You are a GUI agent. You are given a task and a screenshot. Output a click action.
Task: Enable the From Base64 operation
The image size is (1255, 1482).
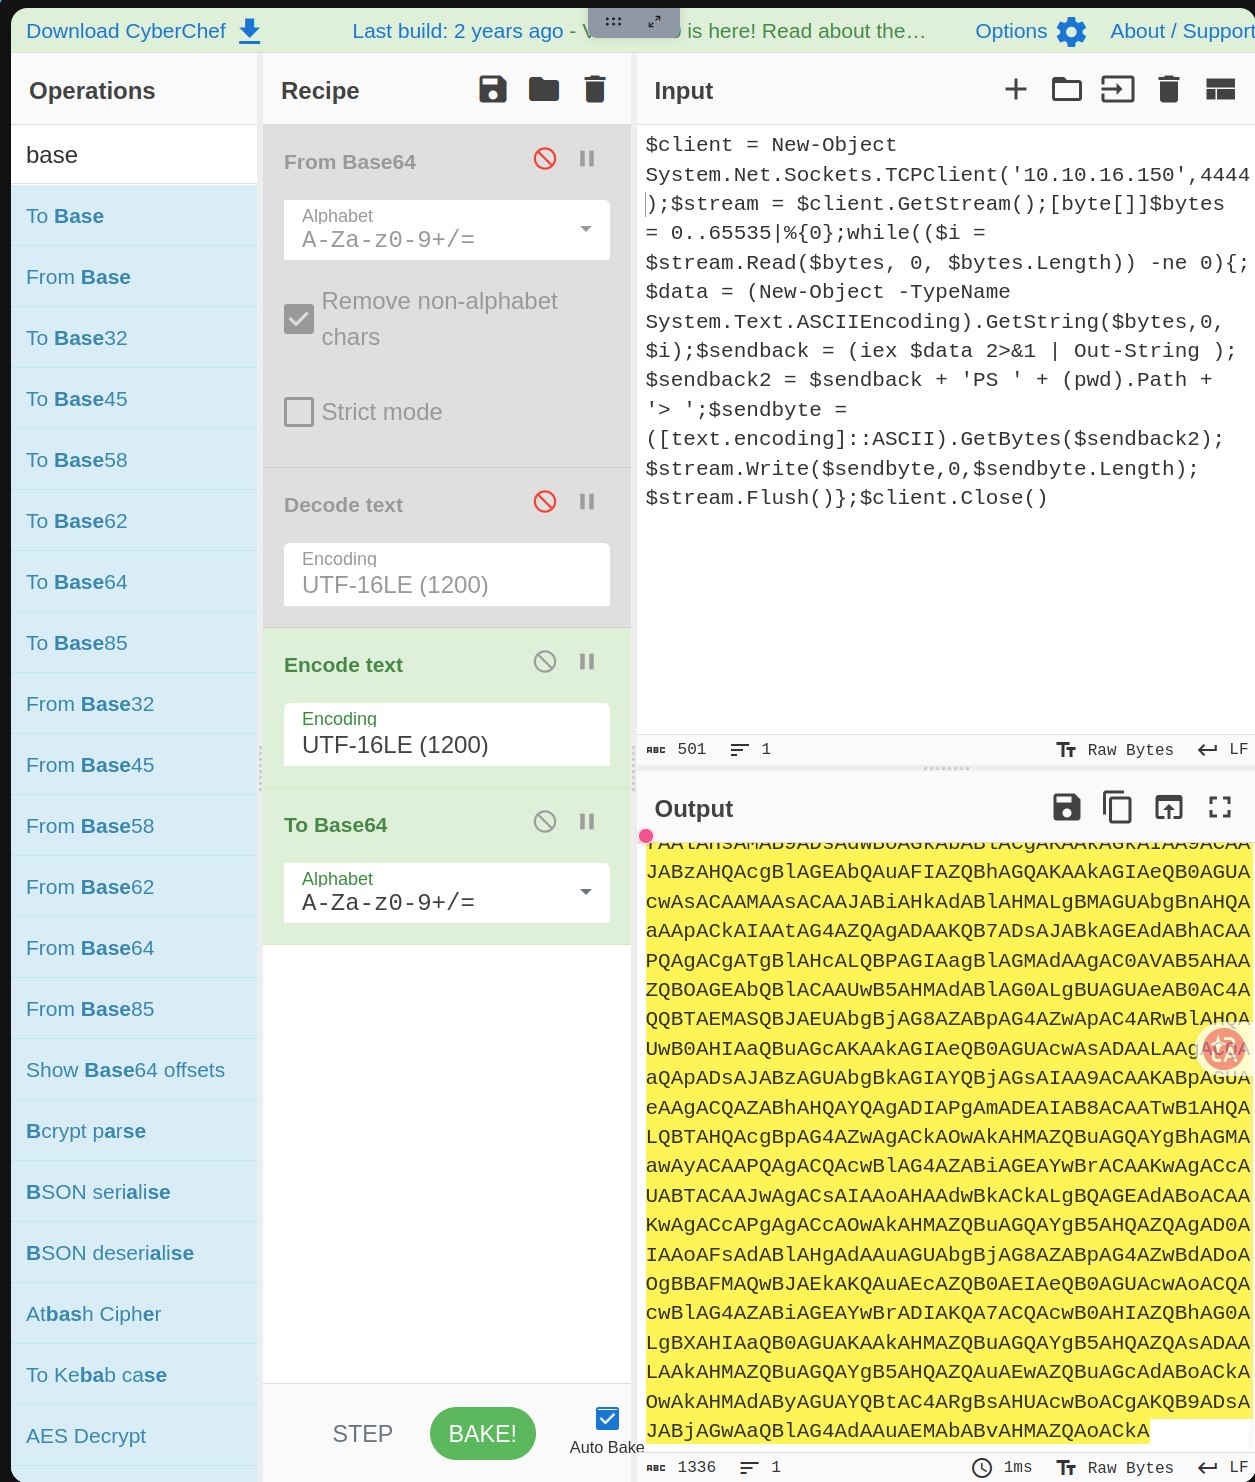[545, 158]
